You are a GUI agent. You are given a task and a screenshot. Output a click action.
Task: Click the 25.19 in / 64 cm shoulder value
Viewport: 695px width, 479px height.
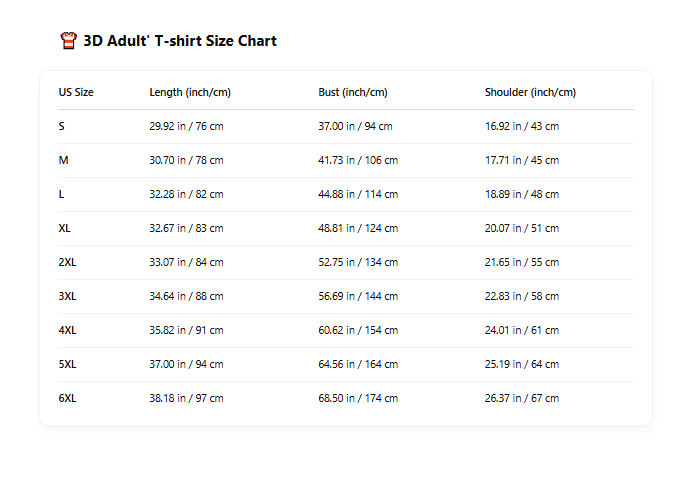[522, 364]
